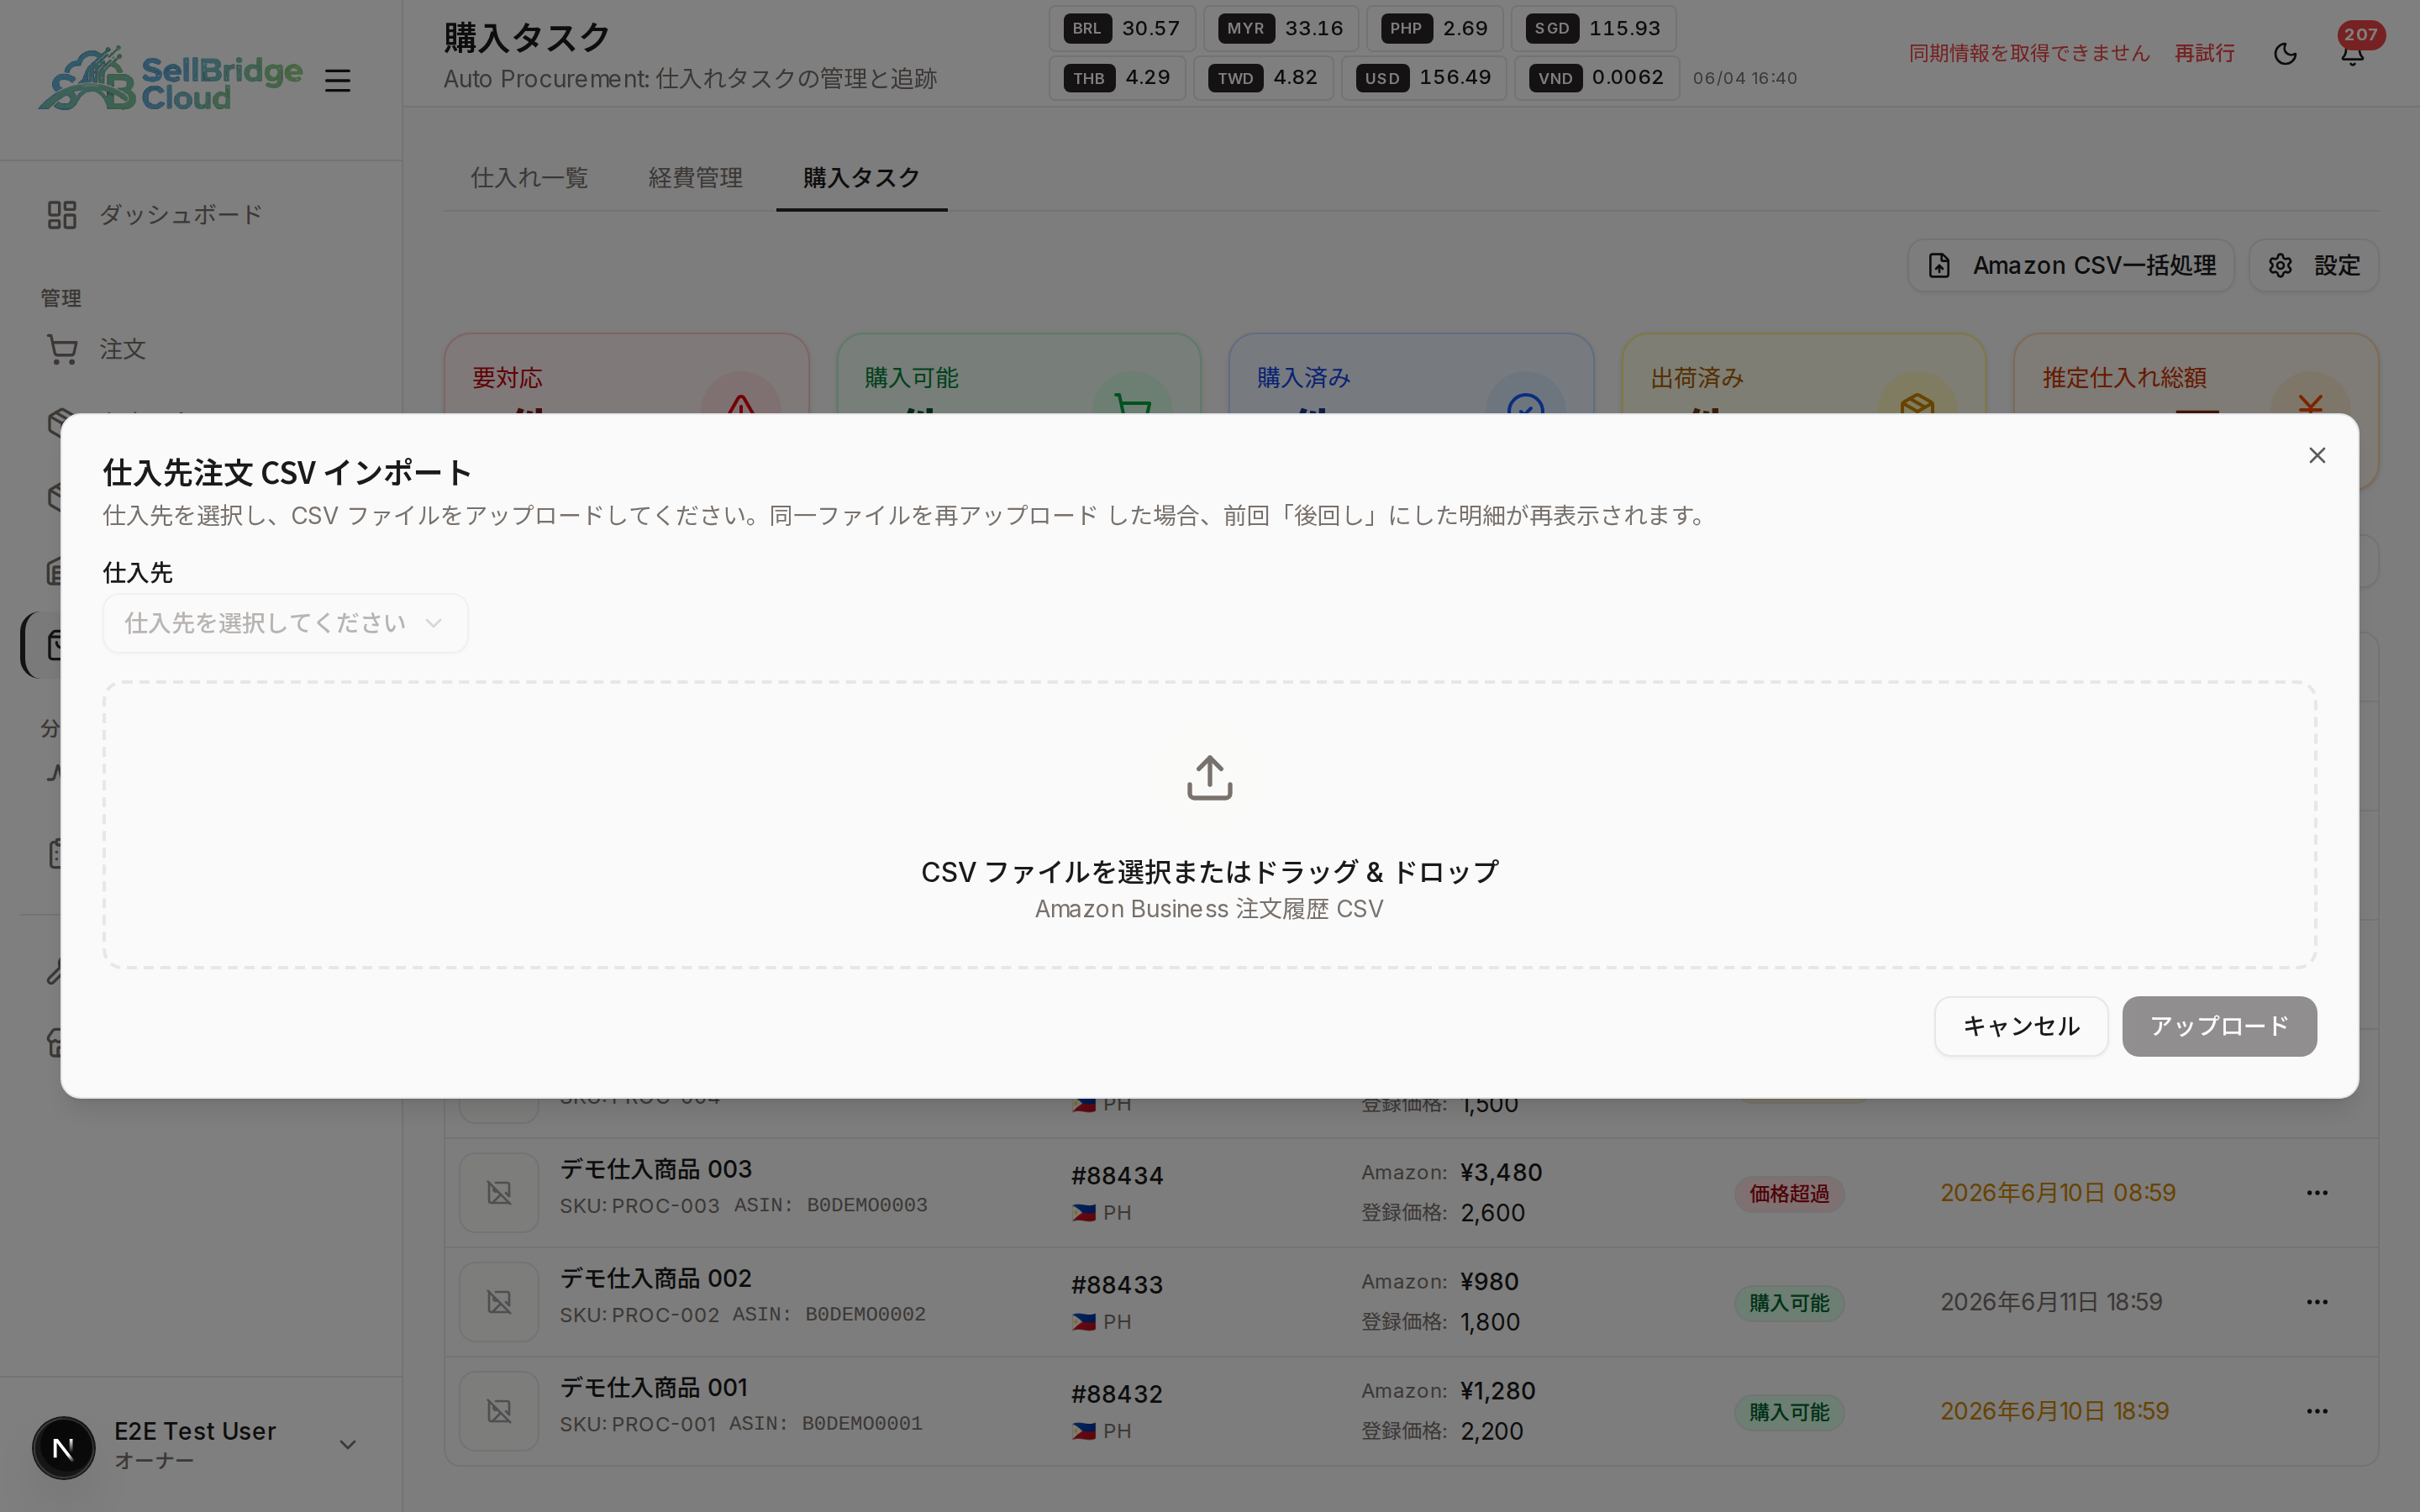Image resolution: width=2420 pixels, height=1512 pixels.
Task: Toggle dark mode moon icon
Action: tap(2285, 54)
